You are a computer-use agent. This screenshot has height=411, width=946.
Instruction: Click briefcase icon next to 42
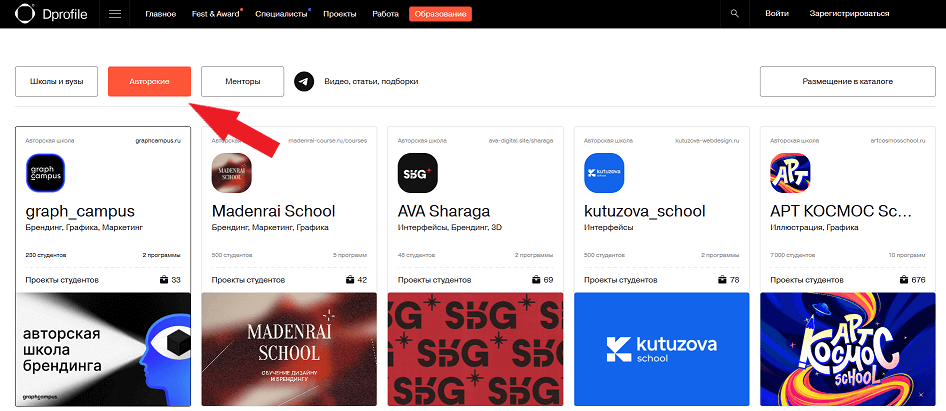350,279
